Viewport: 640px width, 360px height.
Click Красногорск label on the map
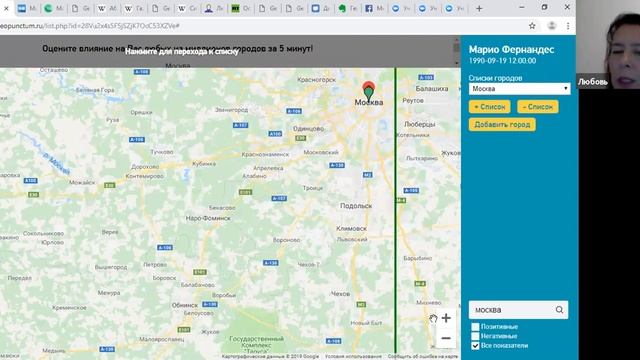coord(316,80)
